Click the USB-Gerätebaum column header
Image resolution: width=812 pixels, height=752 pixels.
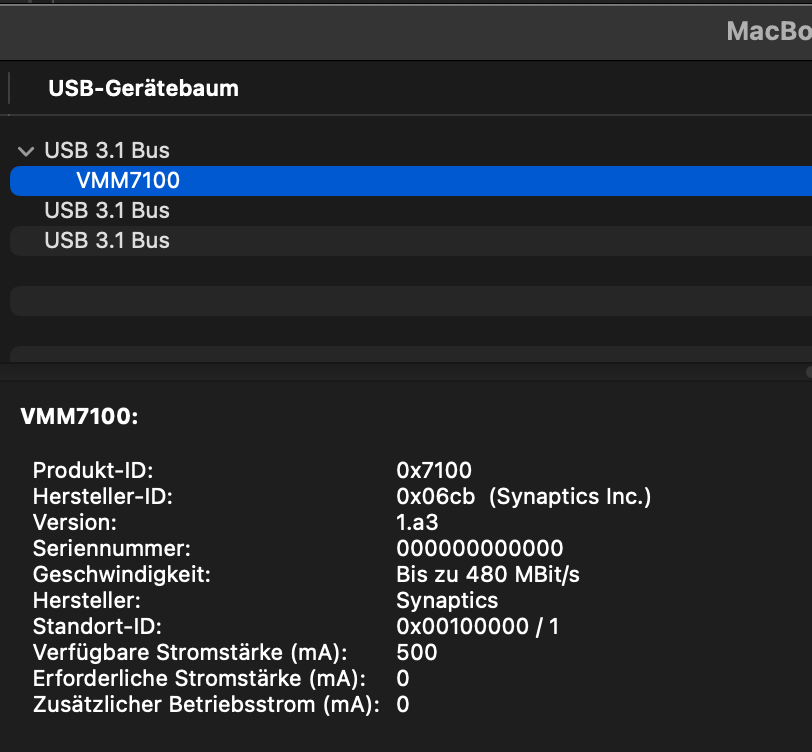coord(143,88)
